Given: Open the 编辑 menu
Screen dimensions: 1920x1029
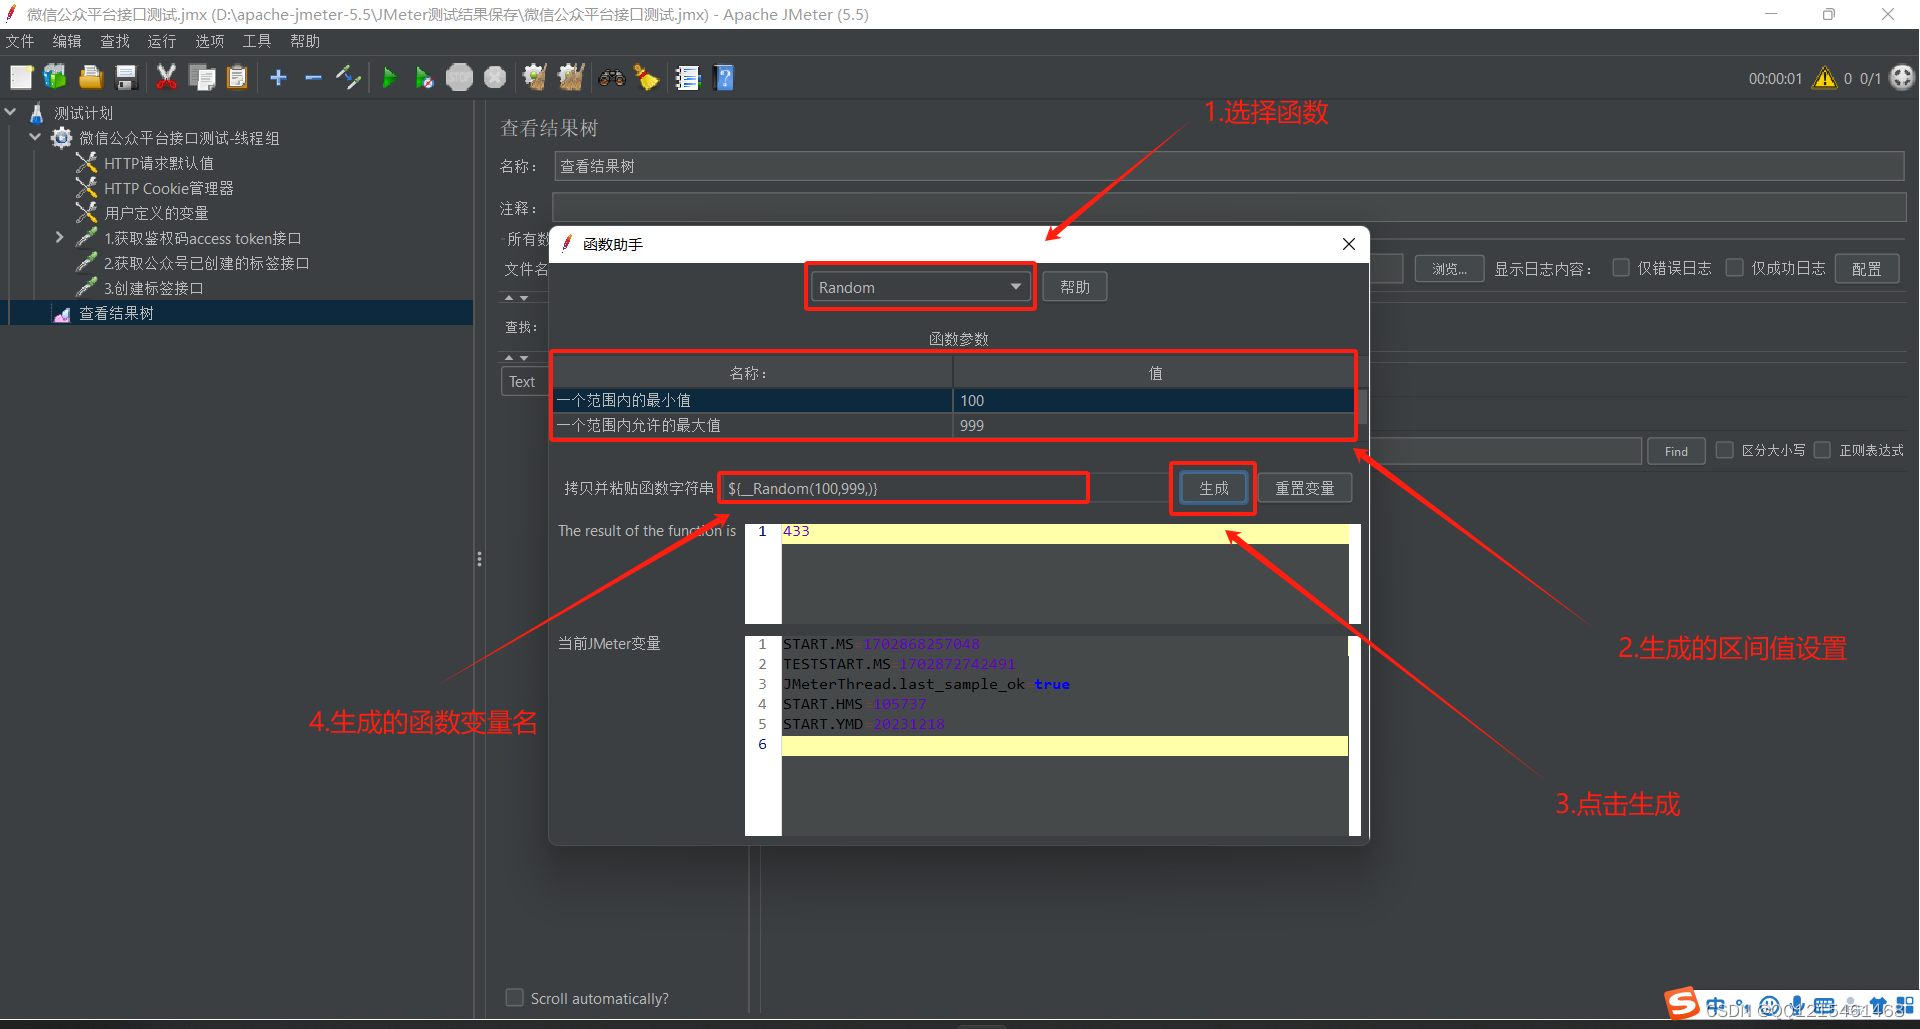Looking at the screenshot, I should [x=67, y=41].
